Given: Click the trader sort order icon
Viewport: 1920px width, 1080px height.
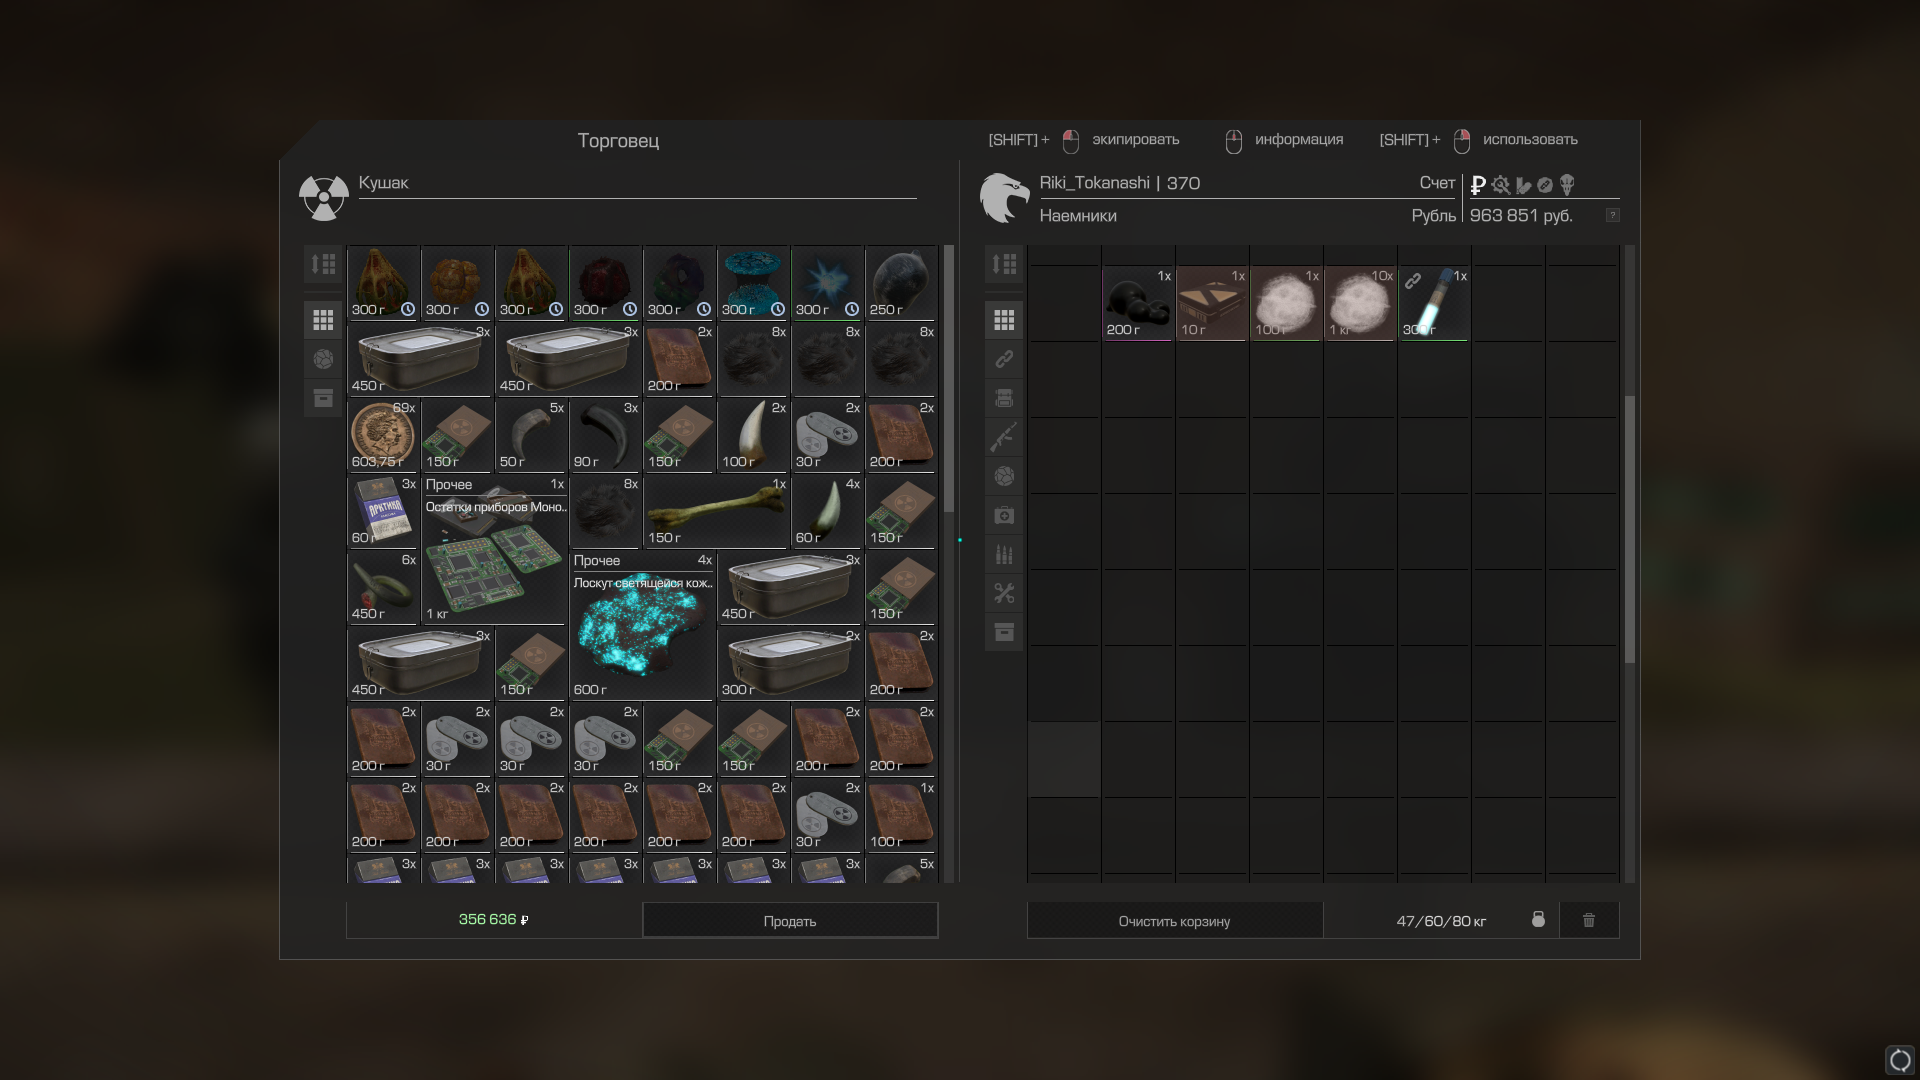Looking at the screenshot, I should click(x=323, y=264).
